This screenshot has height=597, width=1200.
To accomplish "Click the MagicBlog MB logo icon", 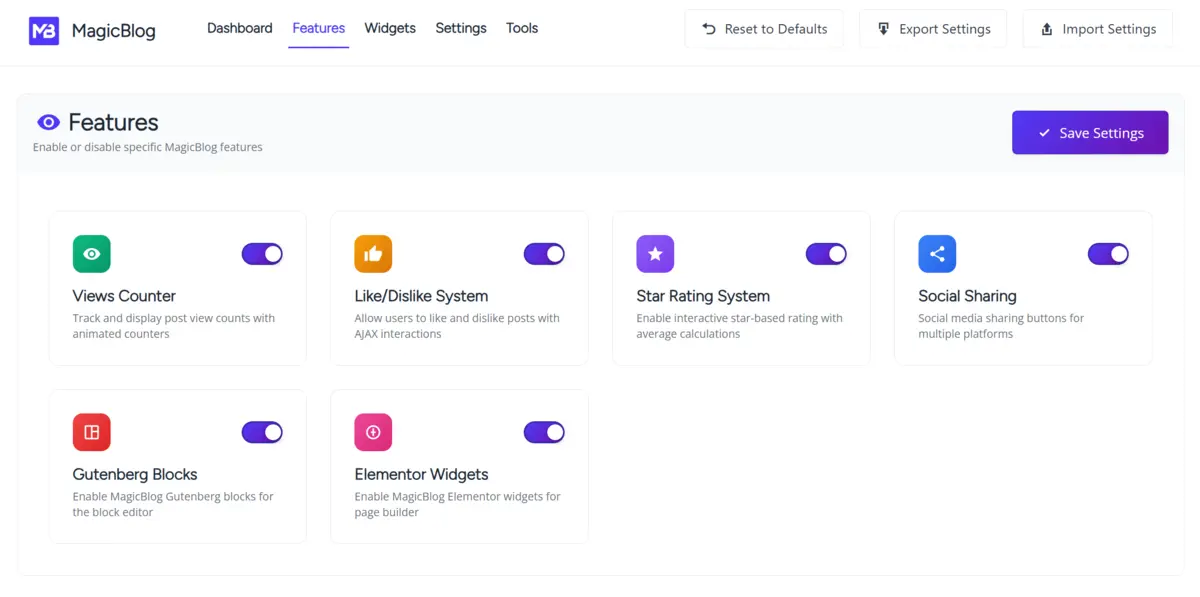I will click(44, 30).
